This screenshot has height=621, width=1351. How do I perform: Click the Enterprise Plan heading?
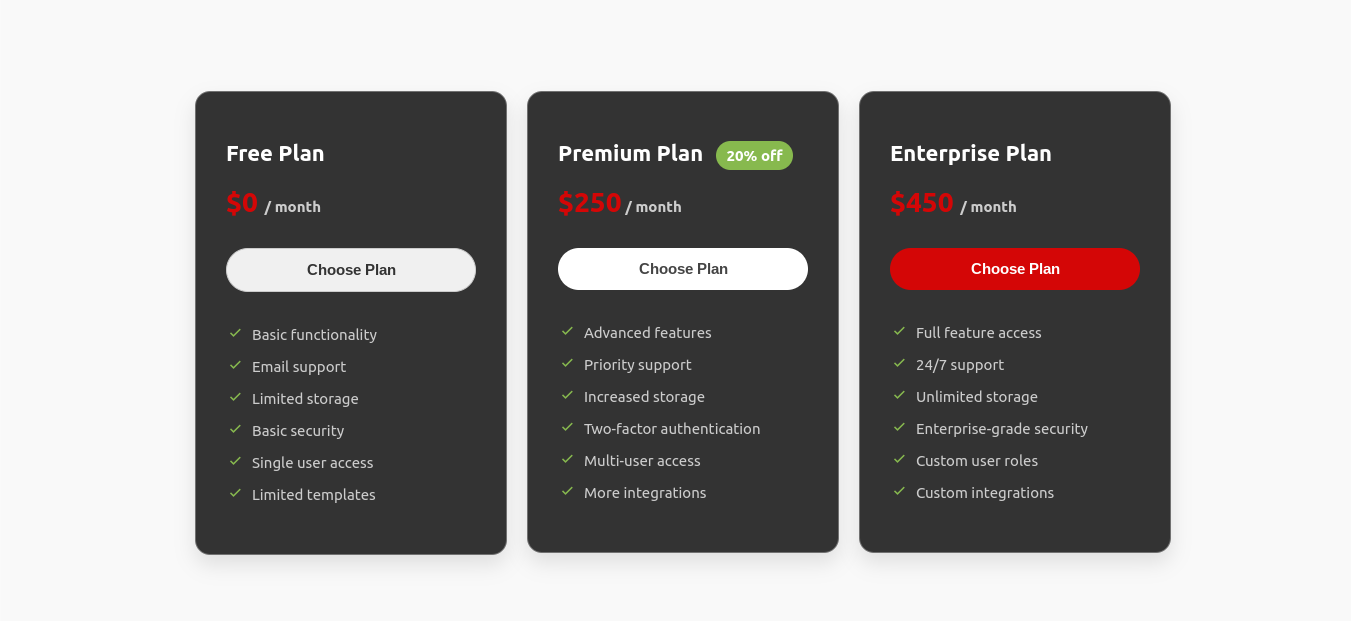coord(970,153)
